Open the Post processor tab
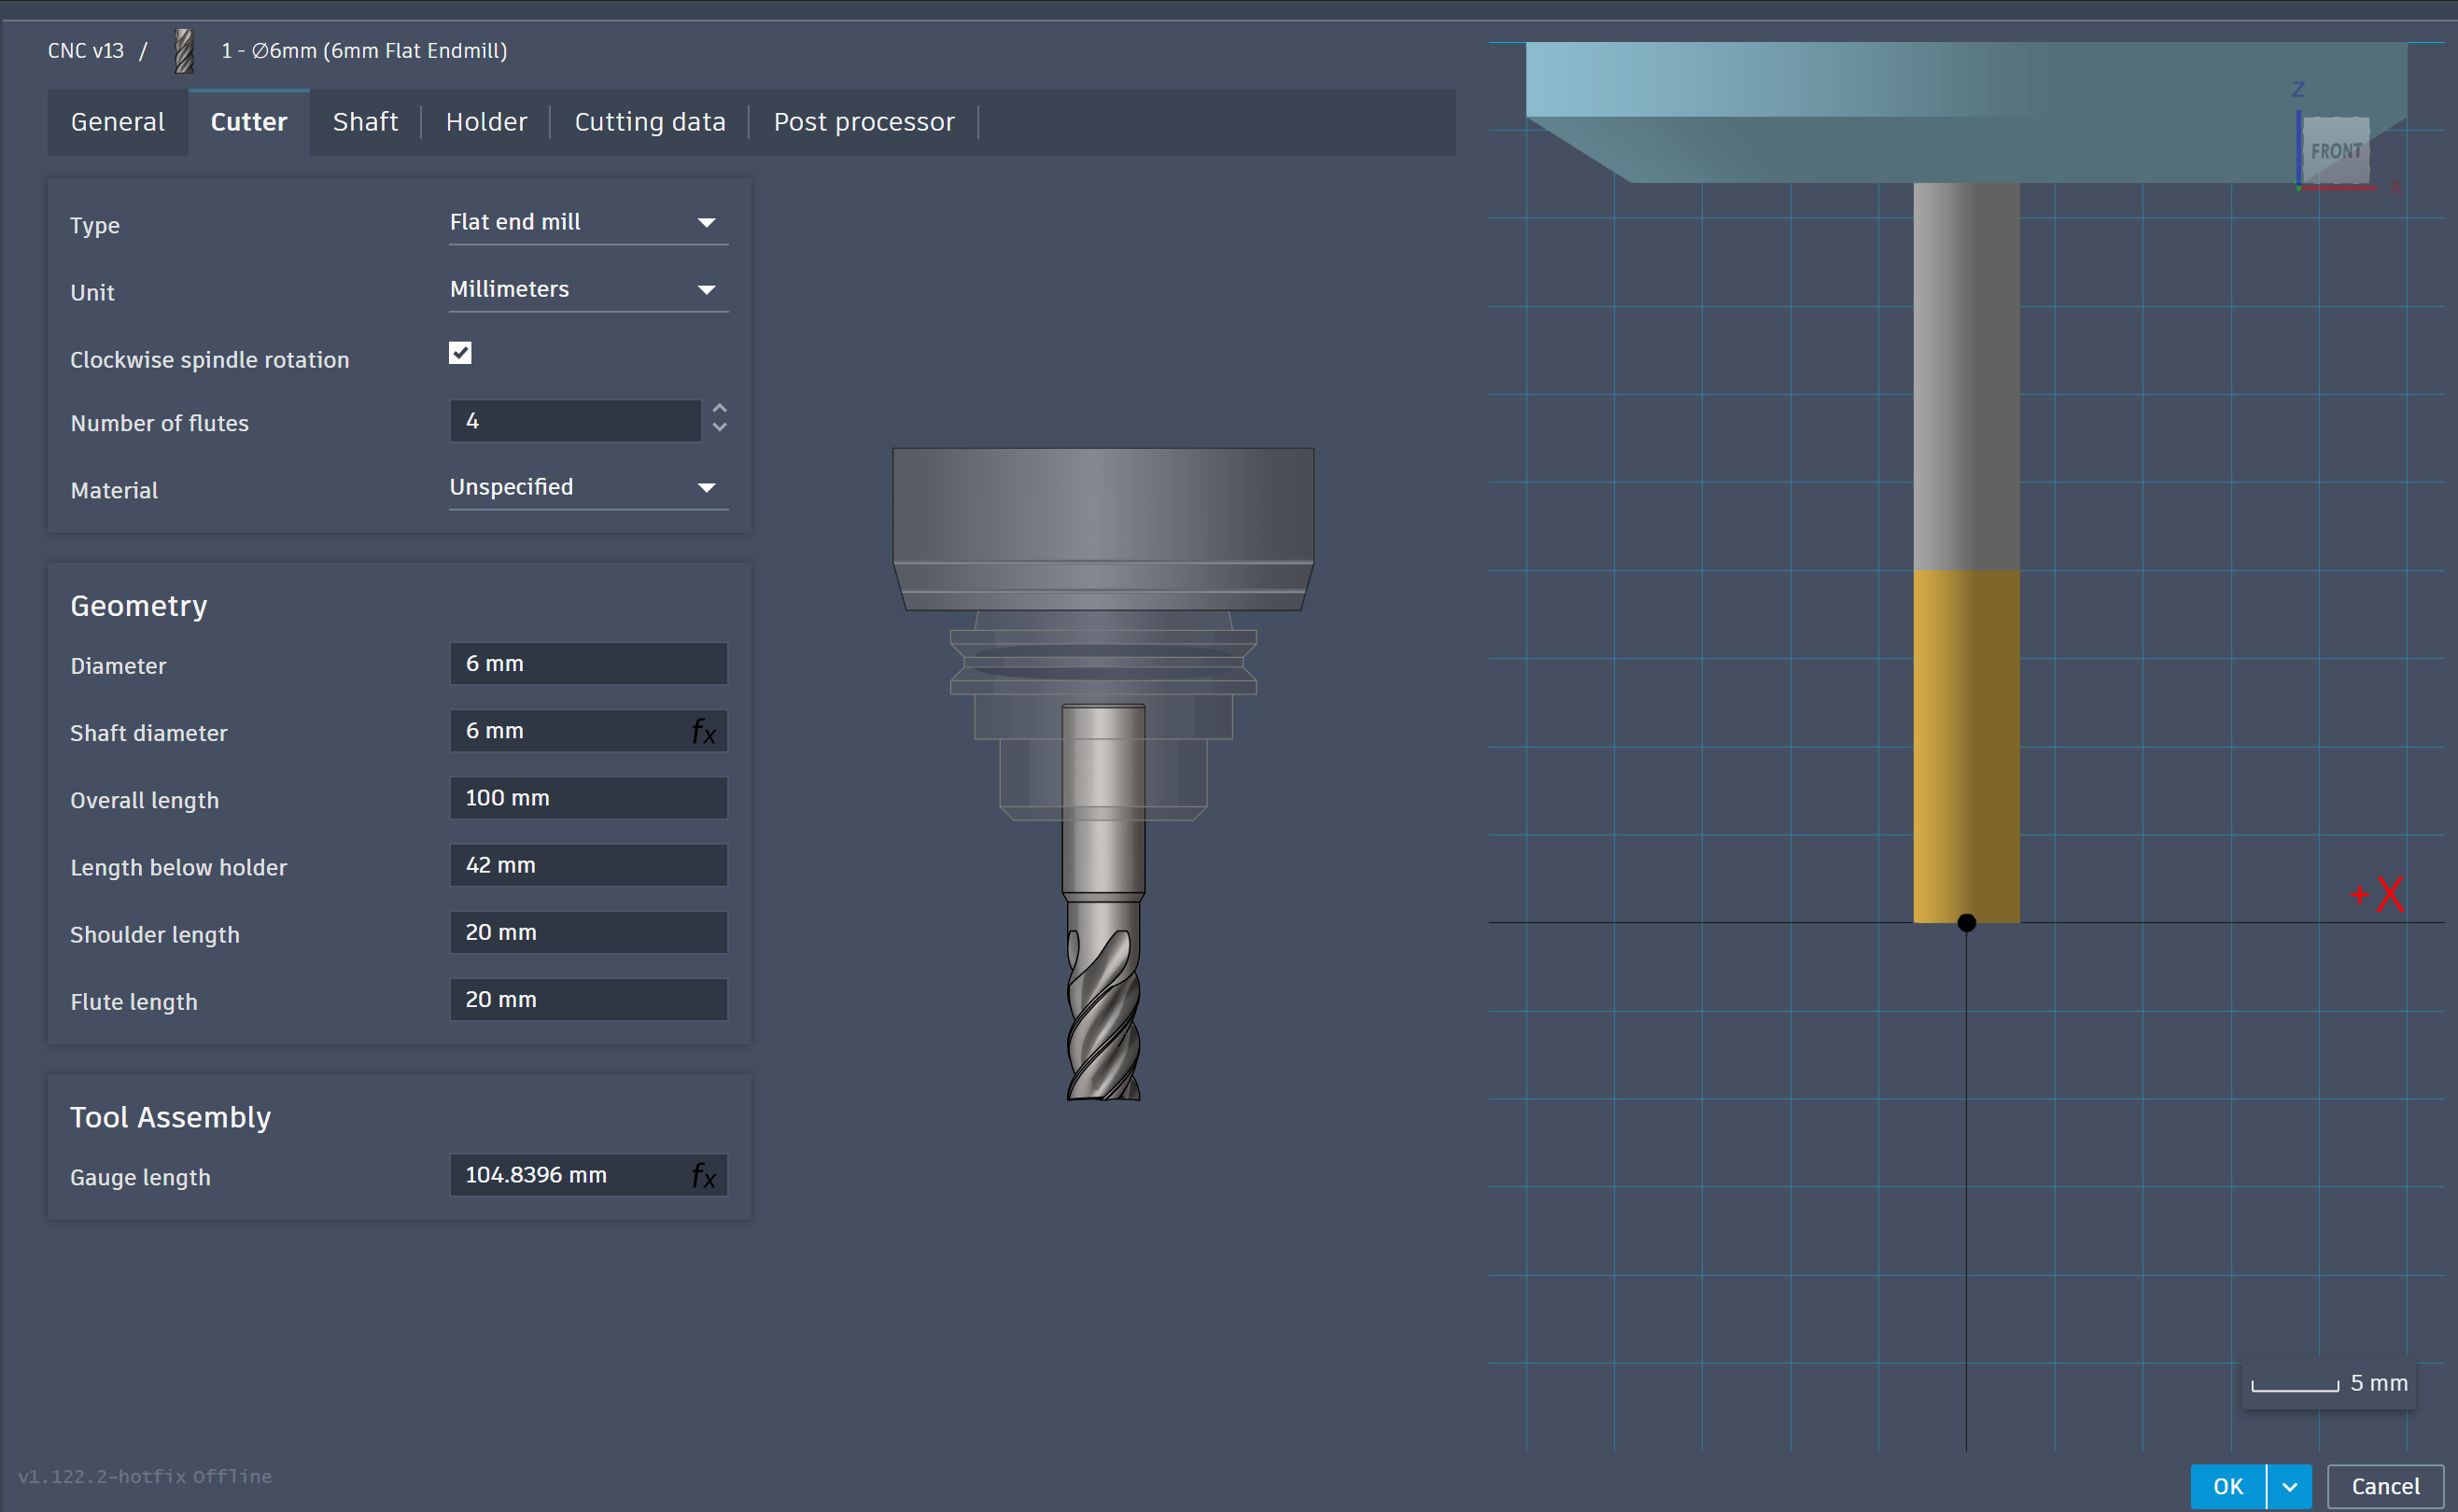Viewport: 2458px width, 1512px height. coord(864,122)
